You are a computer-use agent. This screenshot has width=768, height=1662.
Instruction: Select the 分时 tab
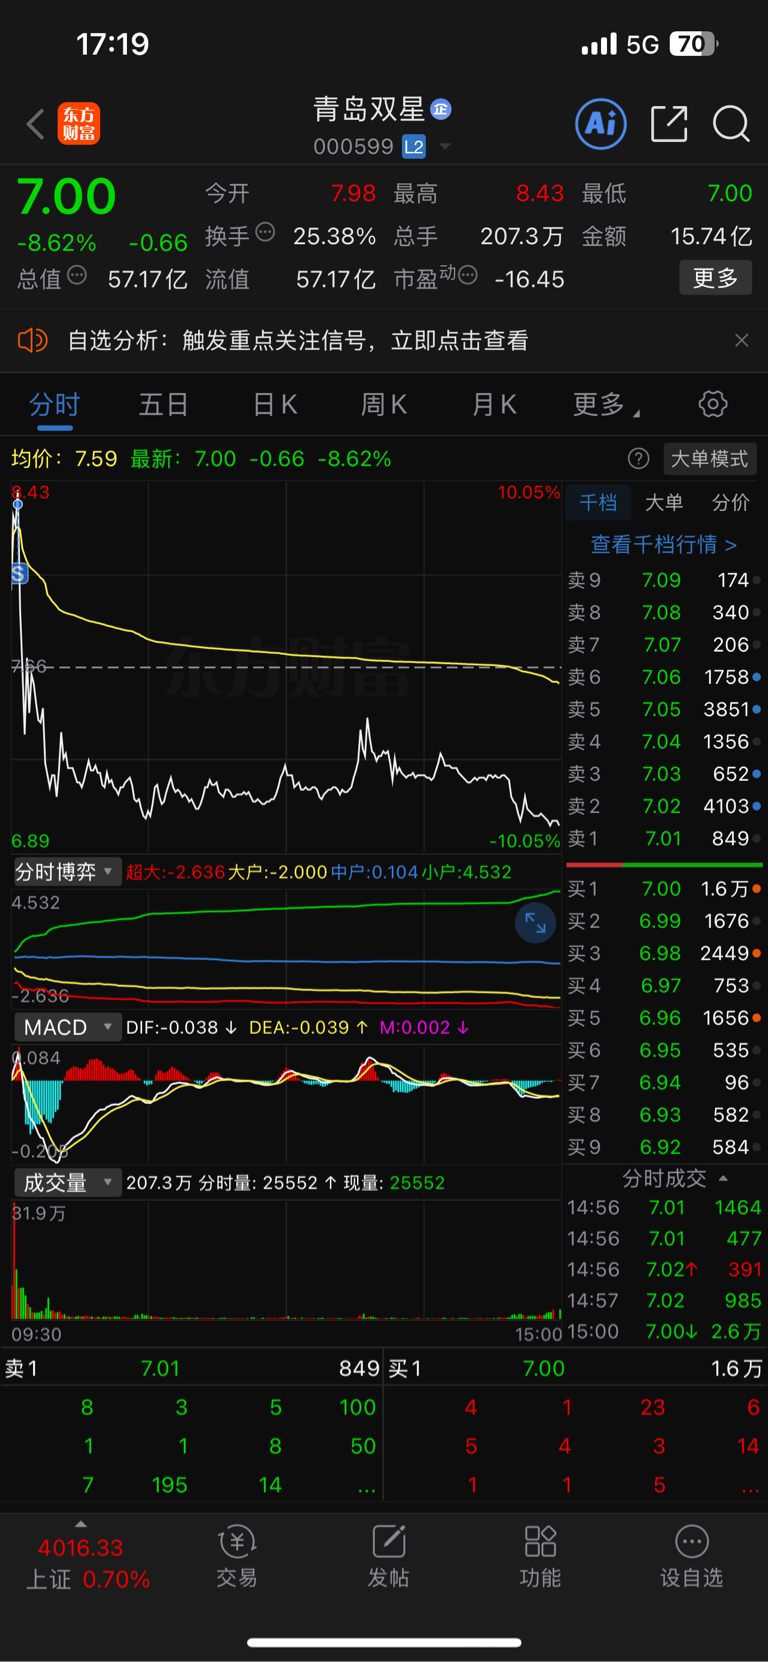[x=54, y=404]
